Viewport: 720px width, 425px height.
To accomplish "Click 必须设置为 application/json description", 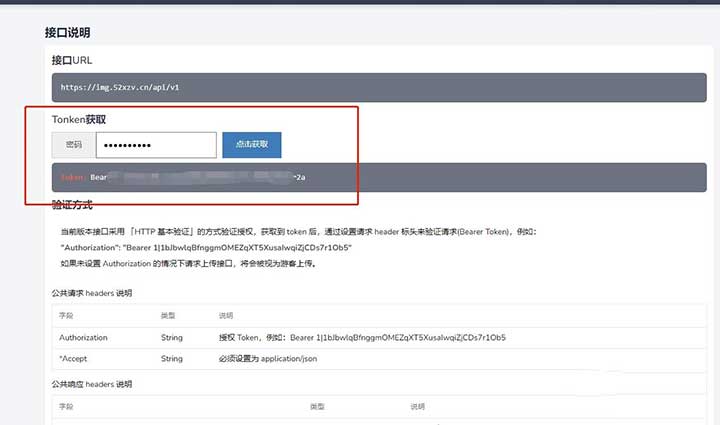I will click(x=268, y=358).
